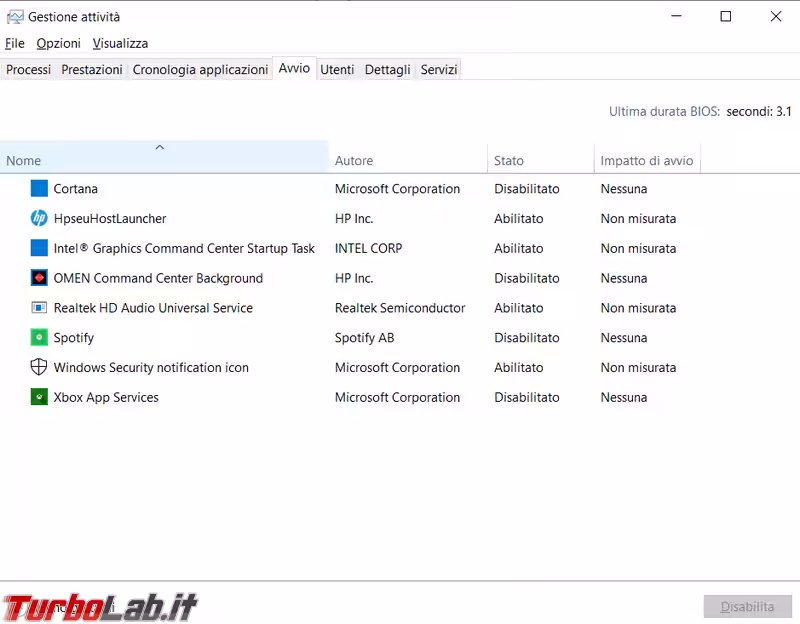Sort by Impatto di avvio column header
Viewport: 800px width, 624px height.
(x=646, y=161)
